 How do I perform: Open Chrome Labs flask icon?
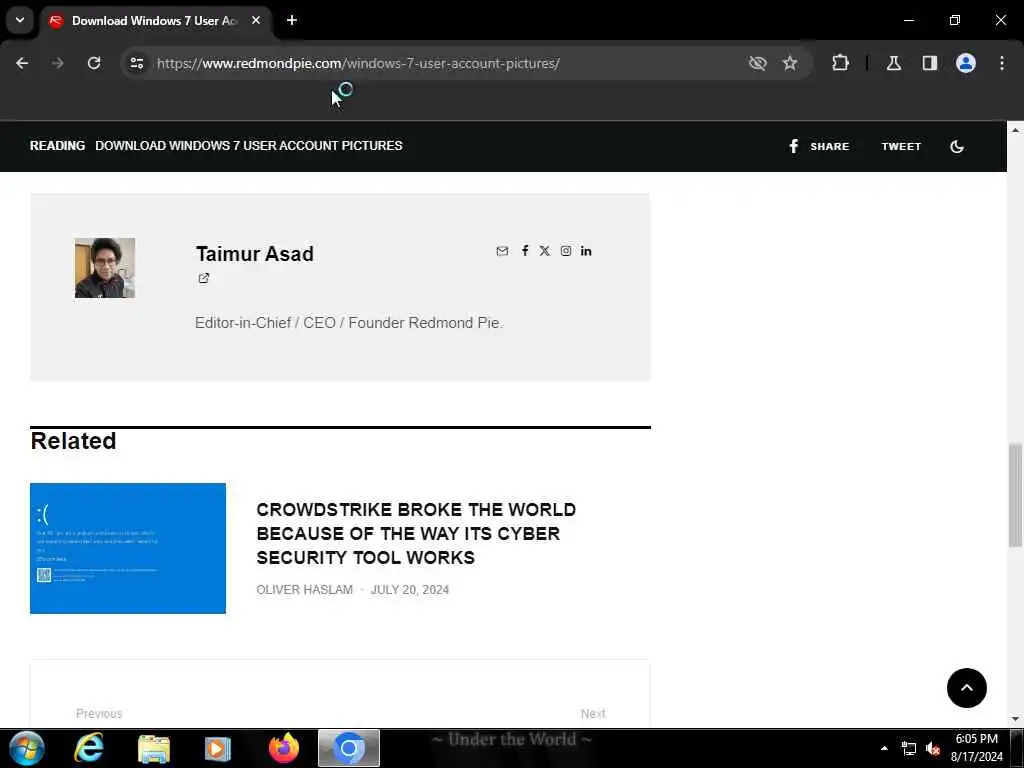point(894,63)
